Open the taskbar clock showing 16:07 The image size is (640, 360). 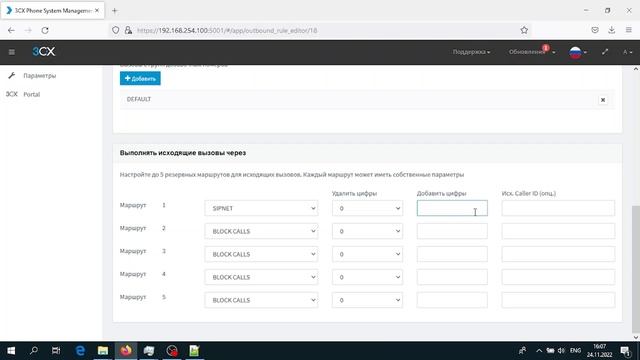click(x=600, y=351)
